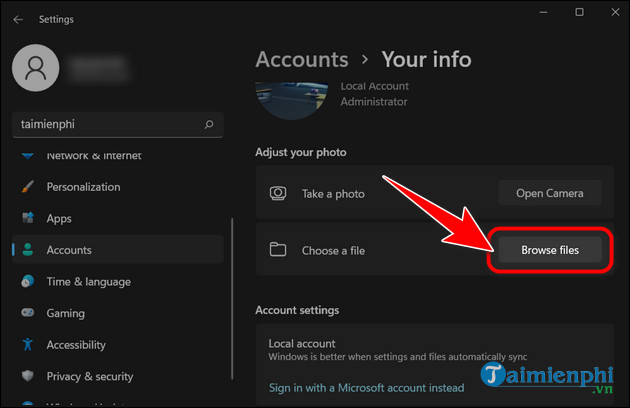The height and width of the screenshot is (408, 630).
Task: Click the Accounts person icon
Action: [28, 250]
